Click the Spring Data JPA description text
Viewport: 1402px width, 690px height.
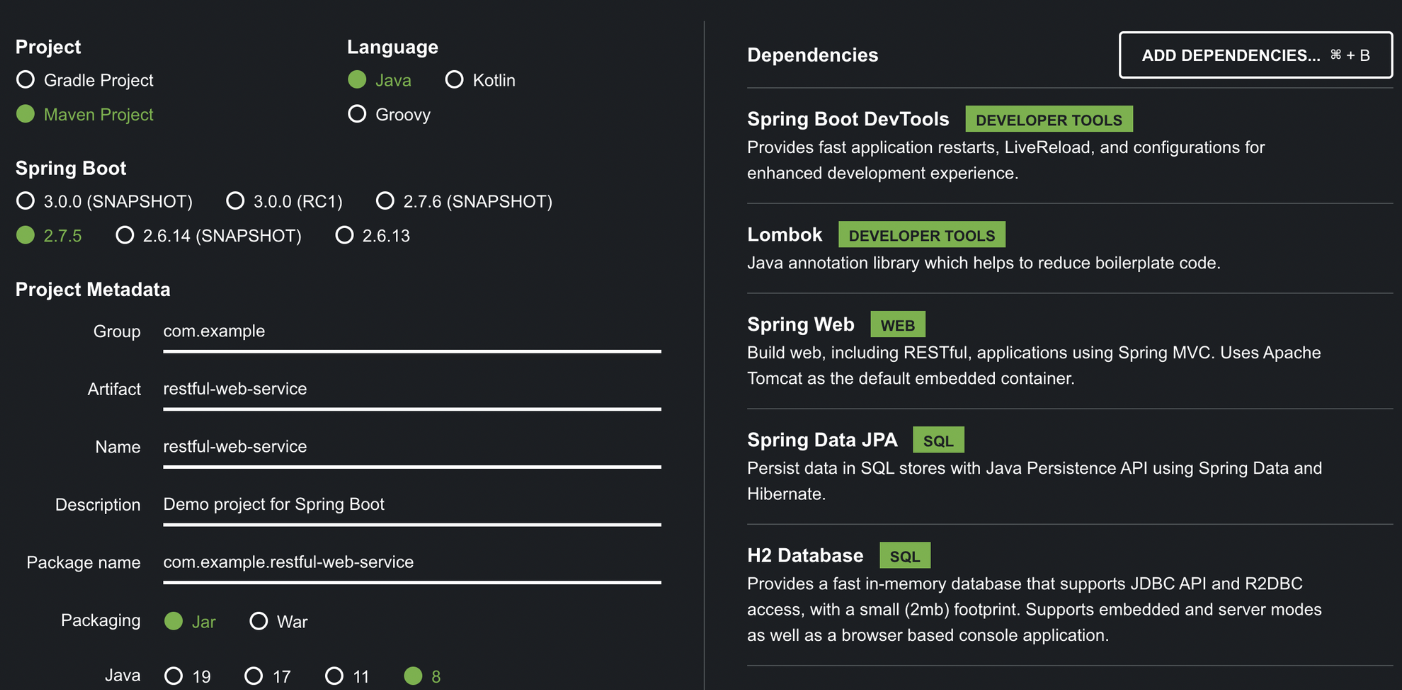click(1035, 481)
